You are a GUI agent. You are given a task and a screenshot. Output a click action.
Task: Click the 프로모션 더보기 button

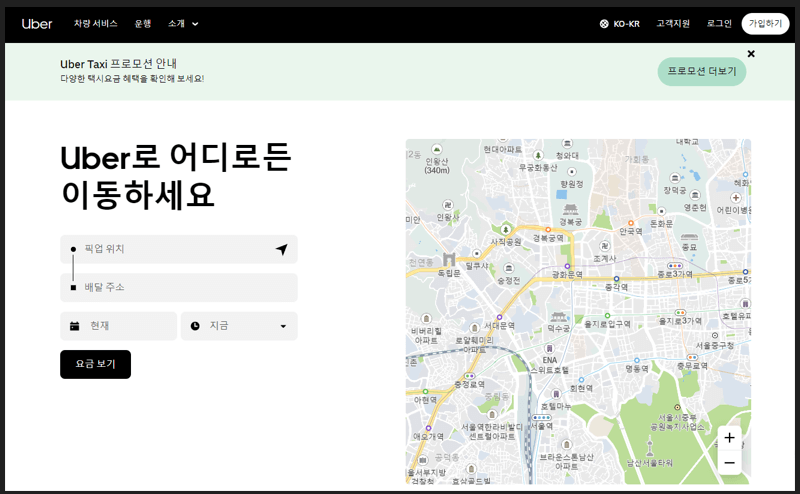[x=702, y=71]
